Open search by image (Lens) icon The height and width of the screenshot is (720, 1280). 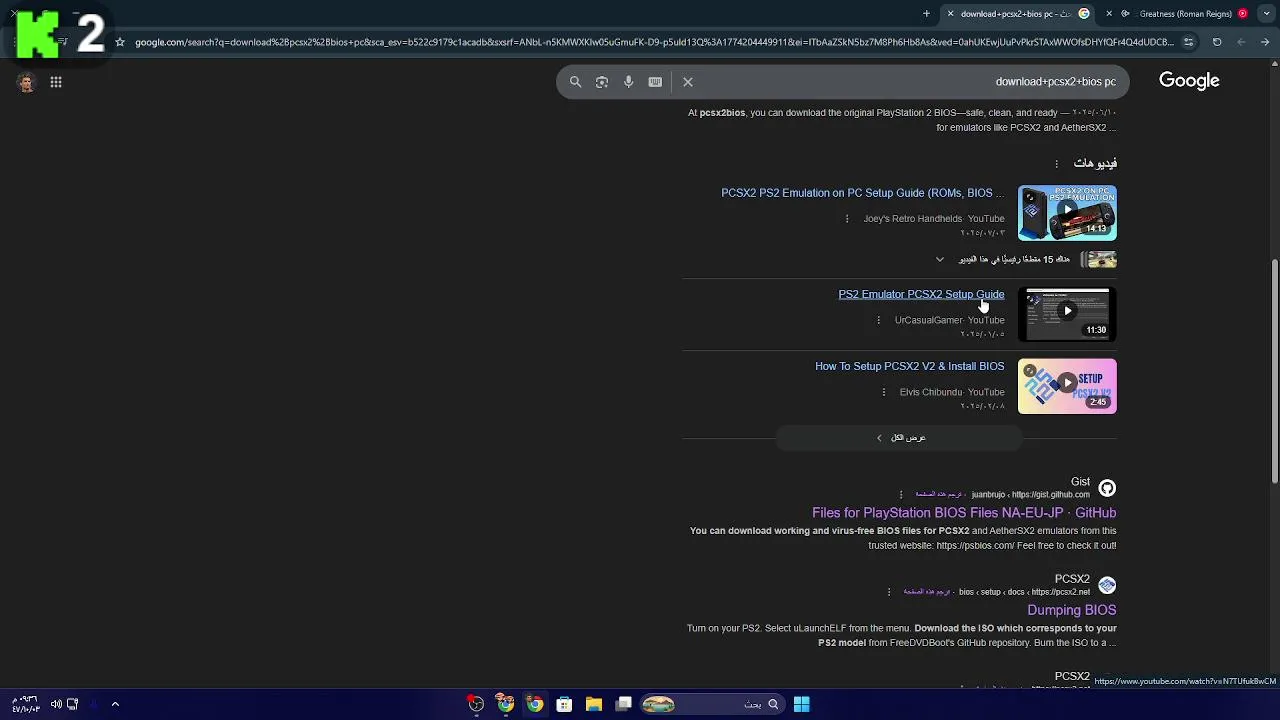click(x=602, y=82)
